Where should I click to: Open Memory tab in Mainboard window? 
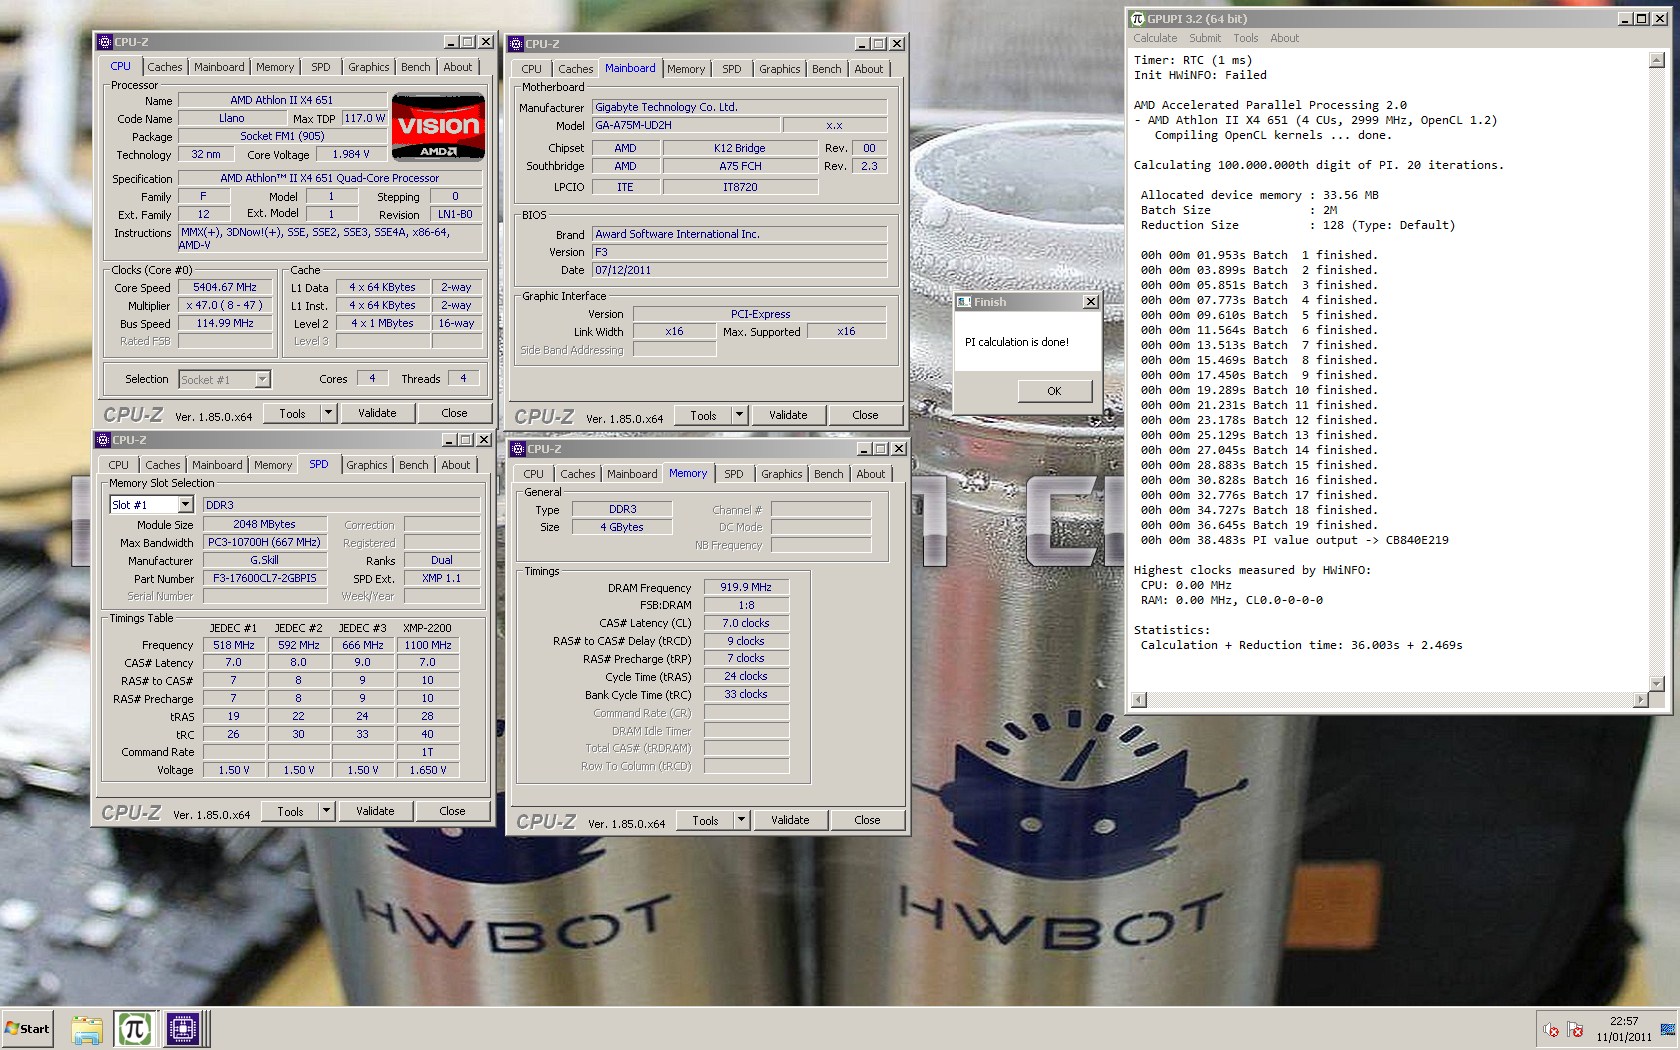[686, 69]
